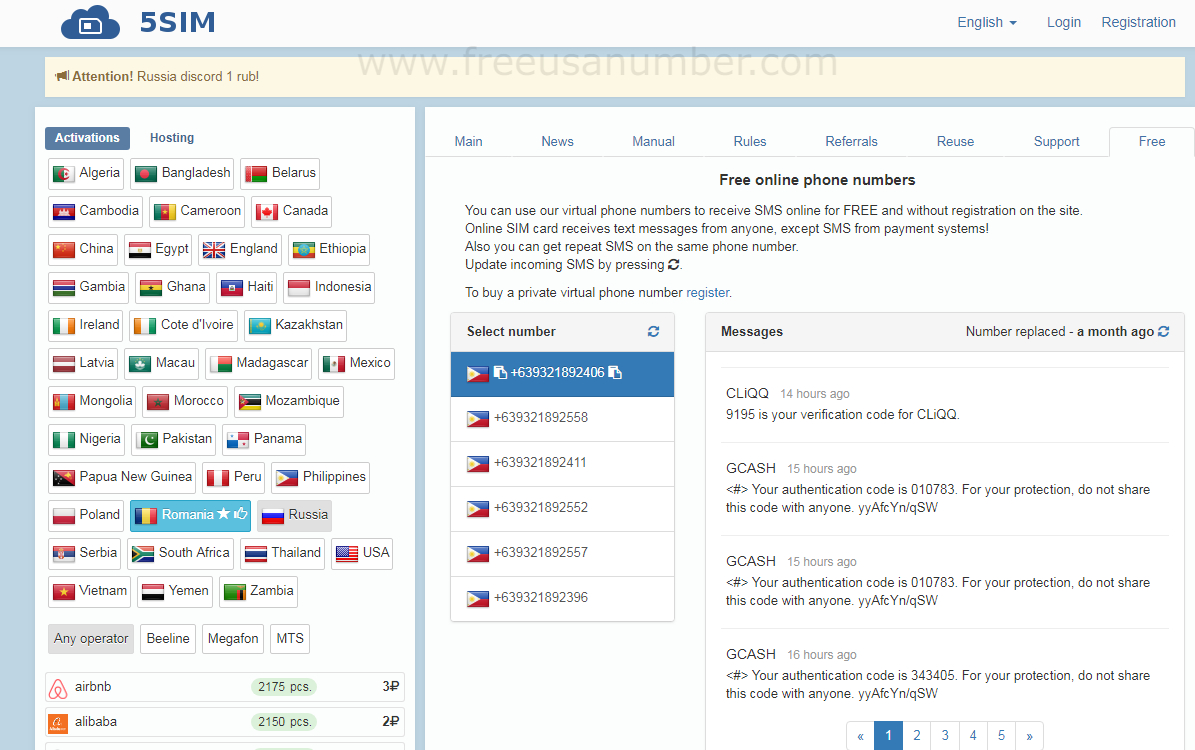Image resolution: width=1195 pixels, height=750 pixels.
Task: Click the USA flag icon
Action: [x=347, y=553]
